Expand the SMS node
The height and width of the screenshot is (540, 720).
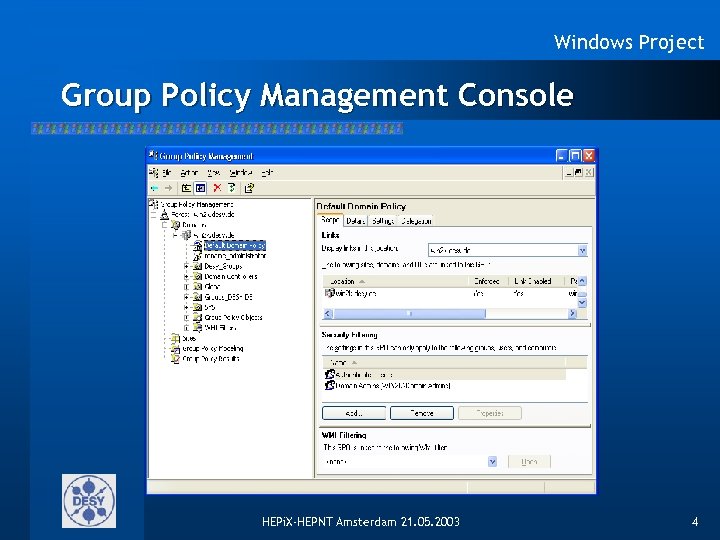pos(186,307)
